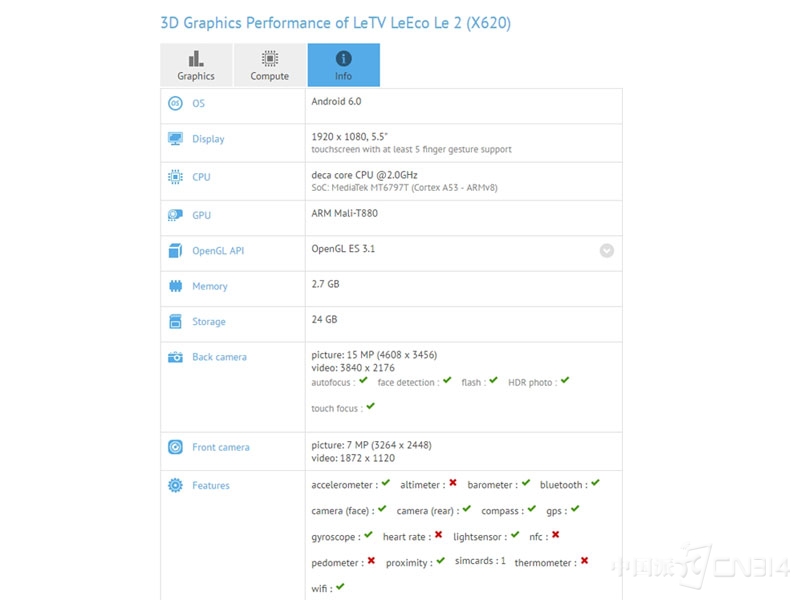
Task: Expand the OpenGL ES 3.1 details arrow
Action: click(x=607, y=251)
